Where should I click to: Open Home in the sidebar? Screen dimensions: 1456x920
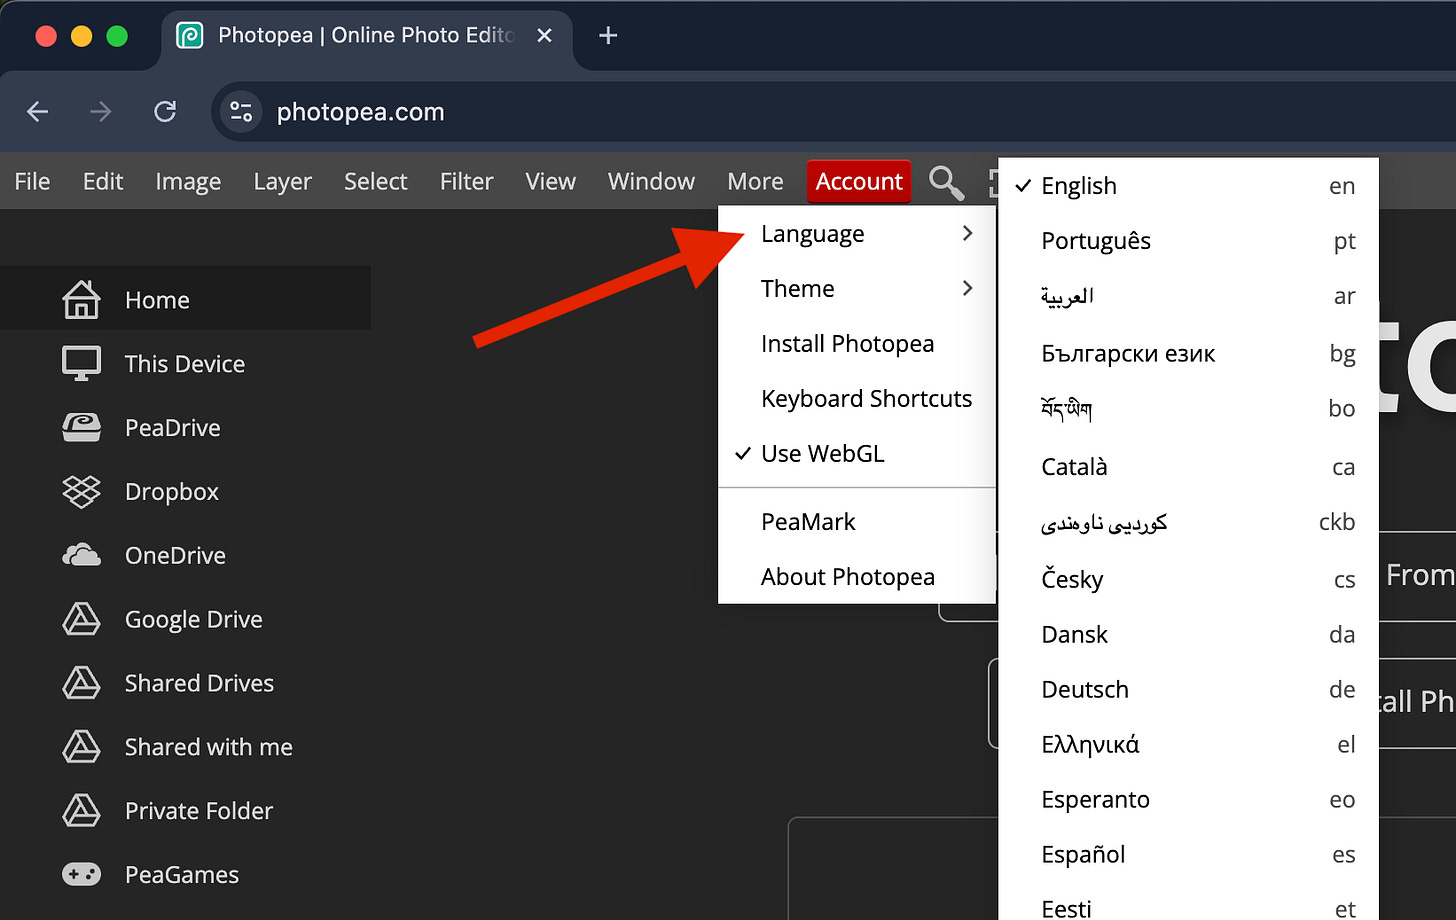(185, 298)
